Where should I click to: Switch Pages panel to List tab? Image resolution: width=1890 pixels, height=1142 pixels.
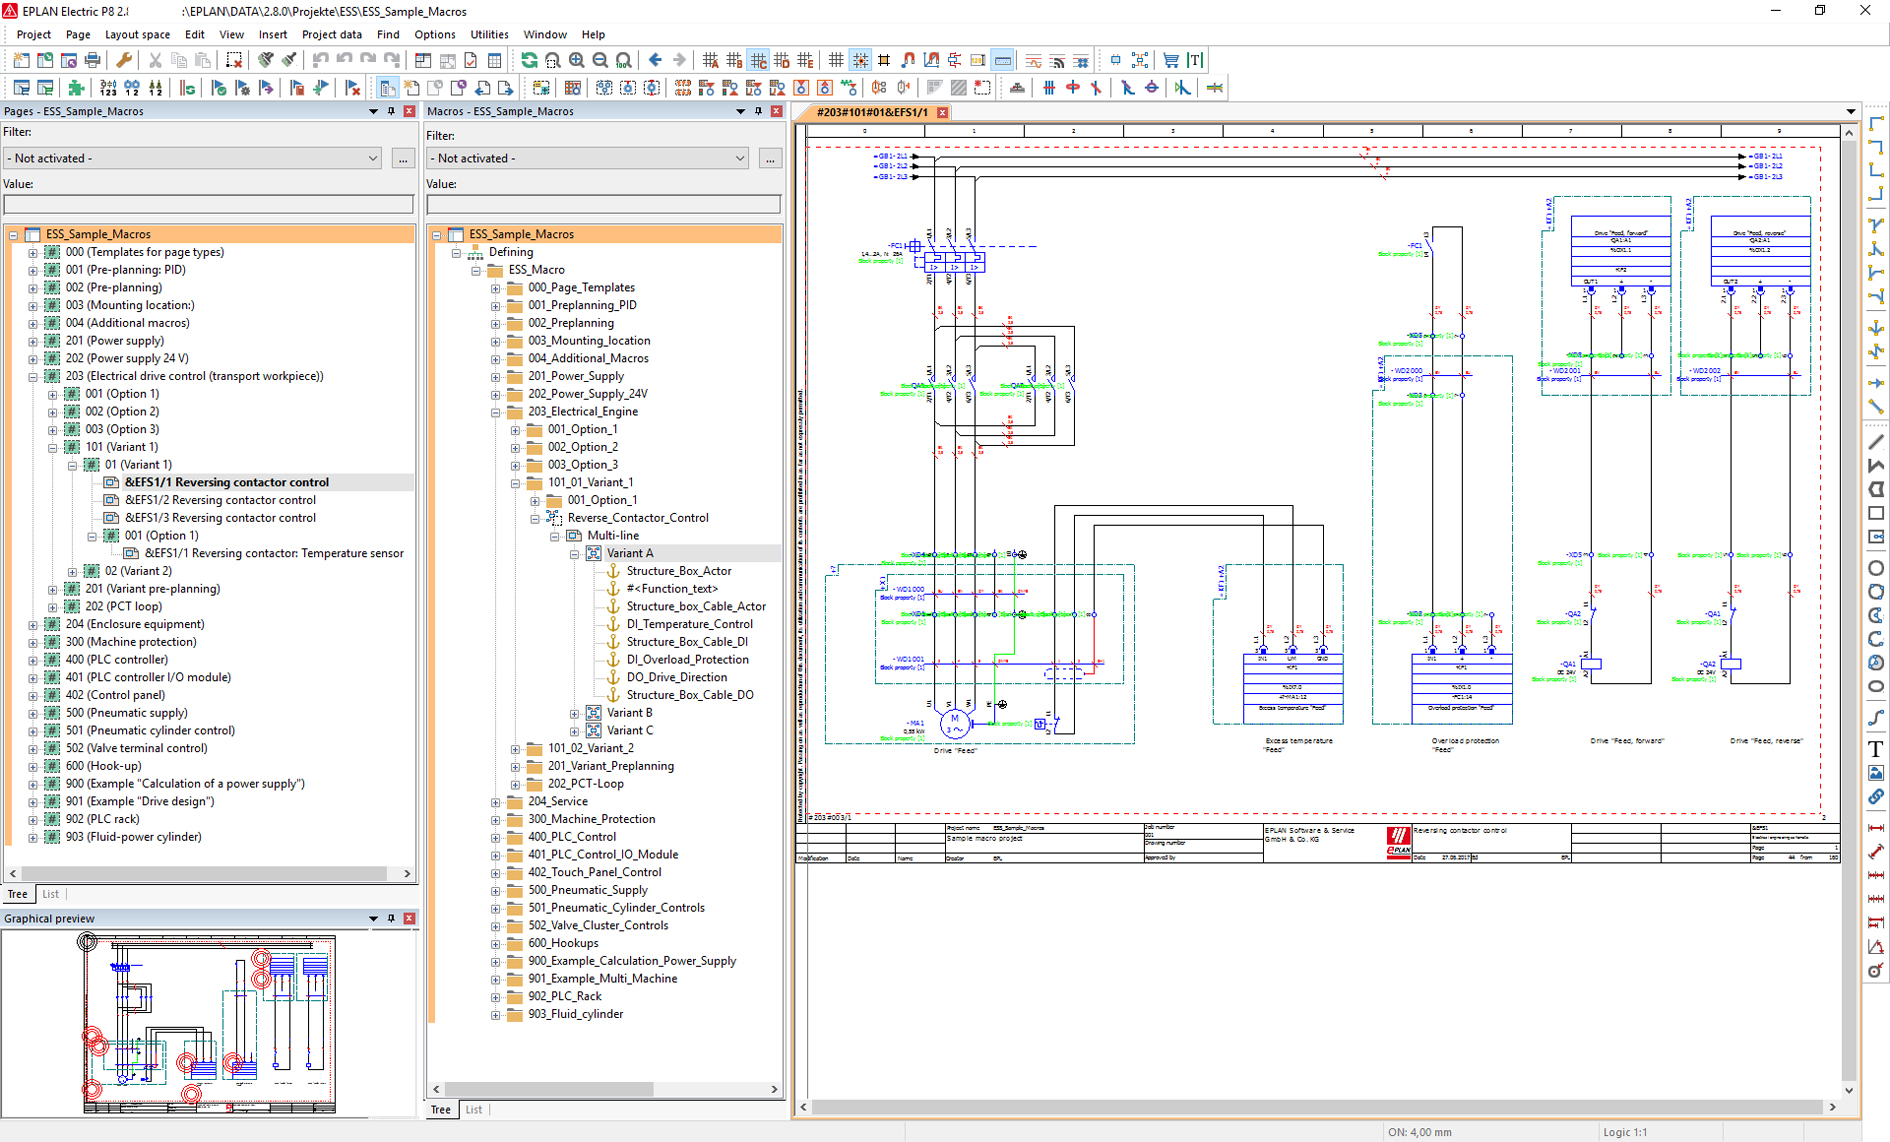click(51, 894)
